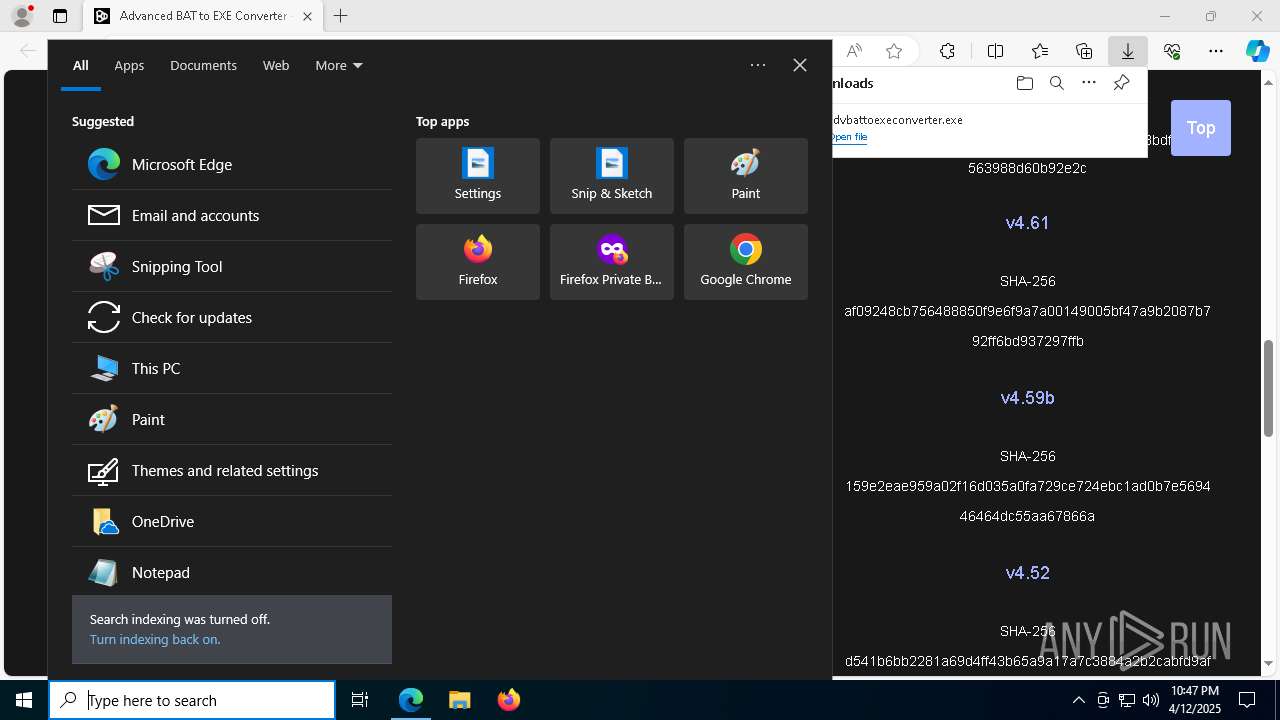The width and height of the screenshot is (1280, 720).
Task: Click Open file link in downloads
Action: (849, 137)
